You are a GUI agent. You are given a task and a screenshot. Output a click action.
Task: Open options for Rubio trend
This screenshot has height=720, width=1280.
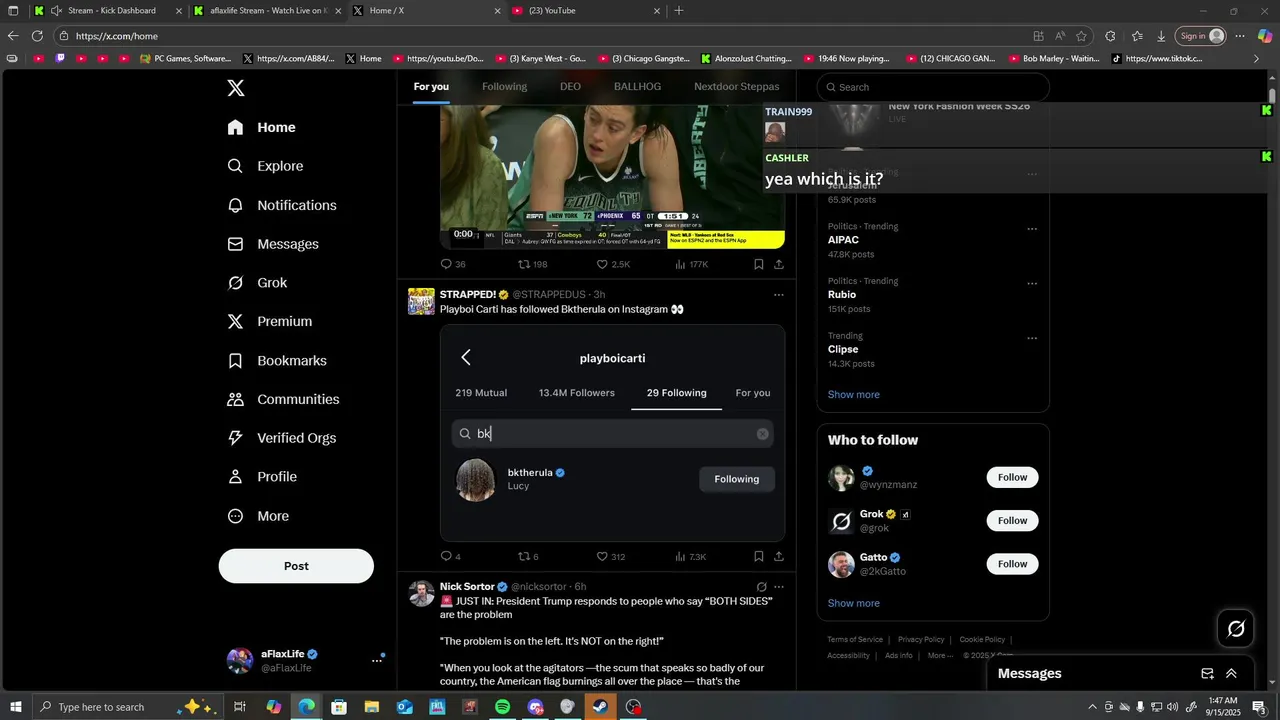click(x=1032, y=284)
